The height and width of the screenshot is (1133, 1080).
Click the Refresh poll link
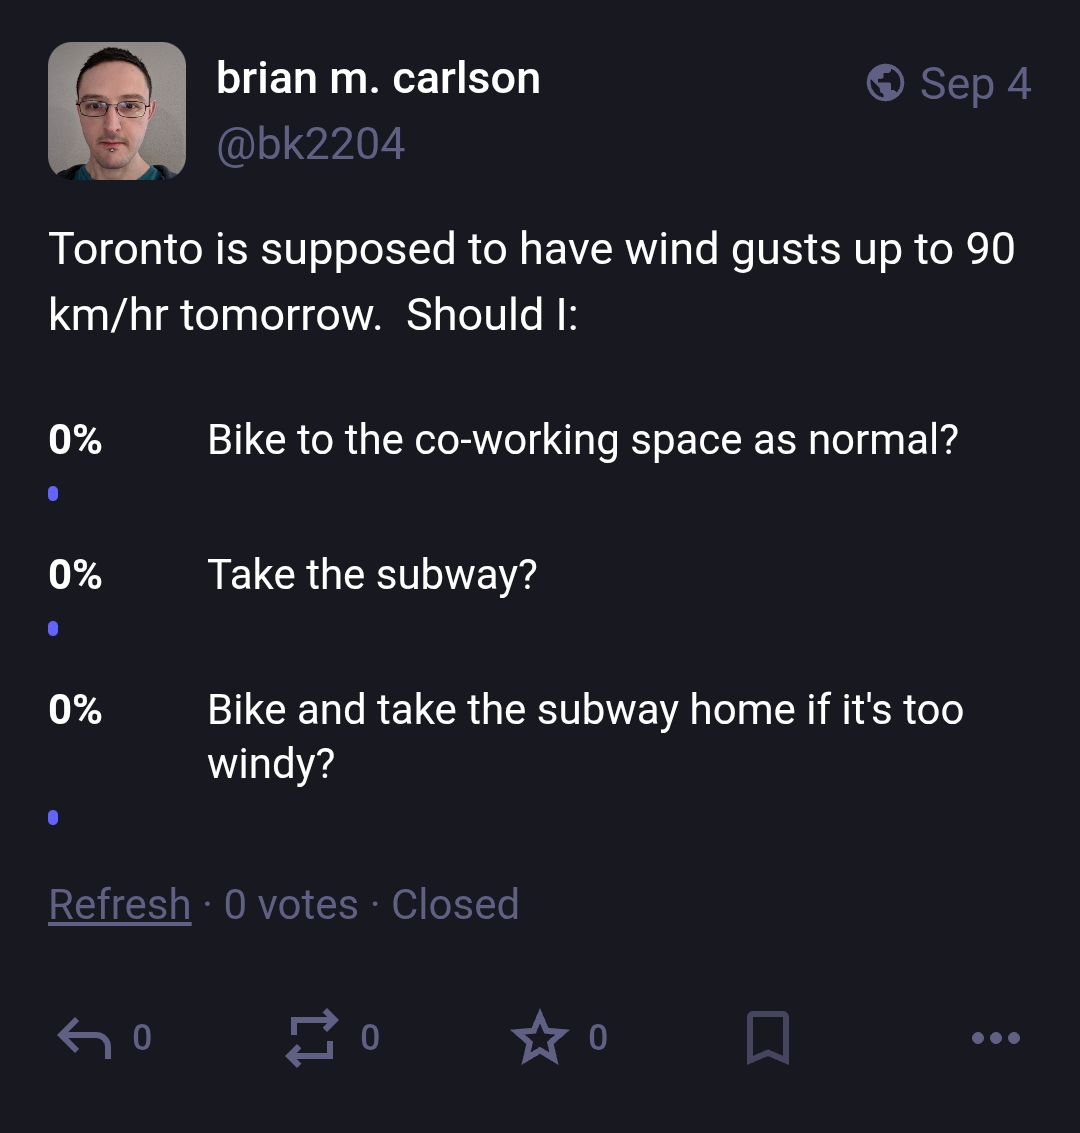[120, 904]
